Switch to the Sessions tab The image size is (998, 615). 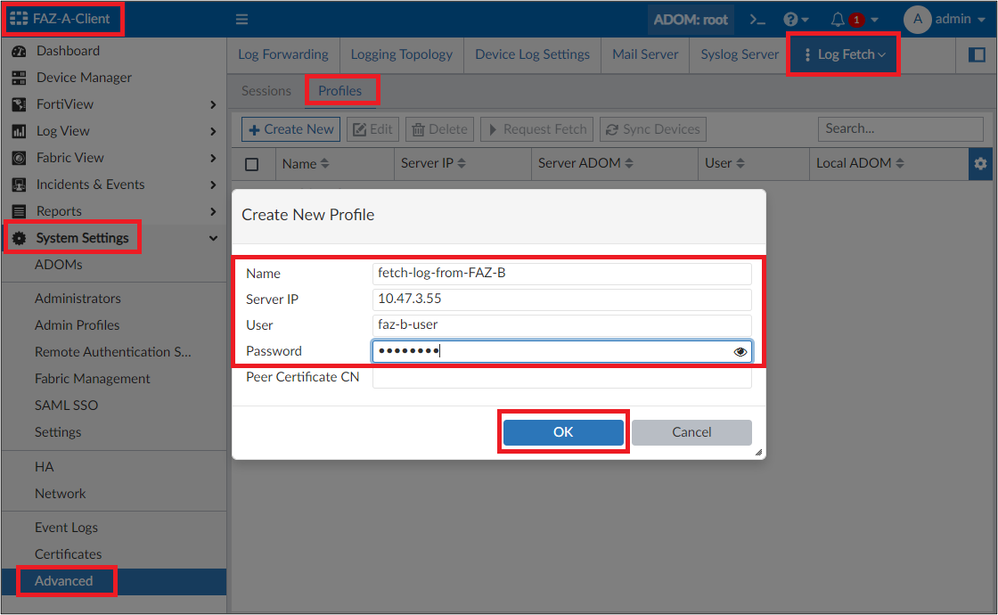pos(266,91)
